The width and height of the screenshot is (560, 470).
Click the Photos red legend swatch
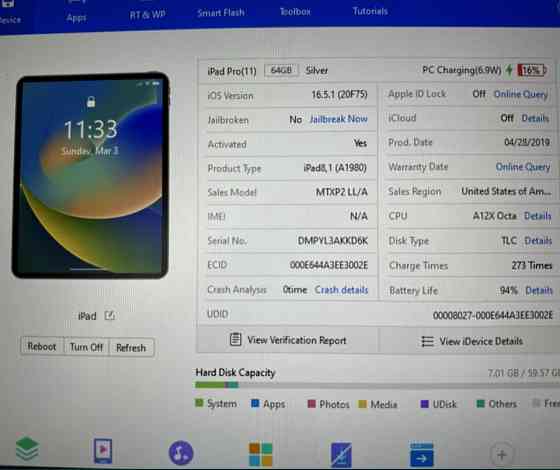coord(311,404)
